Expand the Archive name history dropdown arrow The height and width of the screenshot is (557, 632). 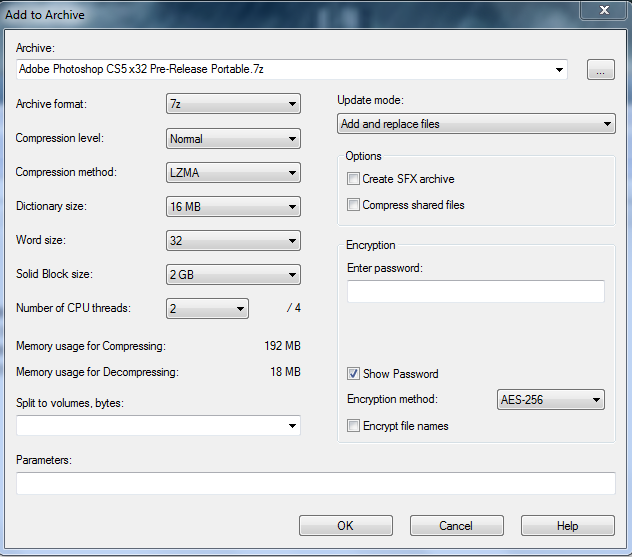pyautogui.click(x=559, y=70)
